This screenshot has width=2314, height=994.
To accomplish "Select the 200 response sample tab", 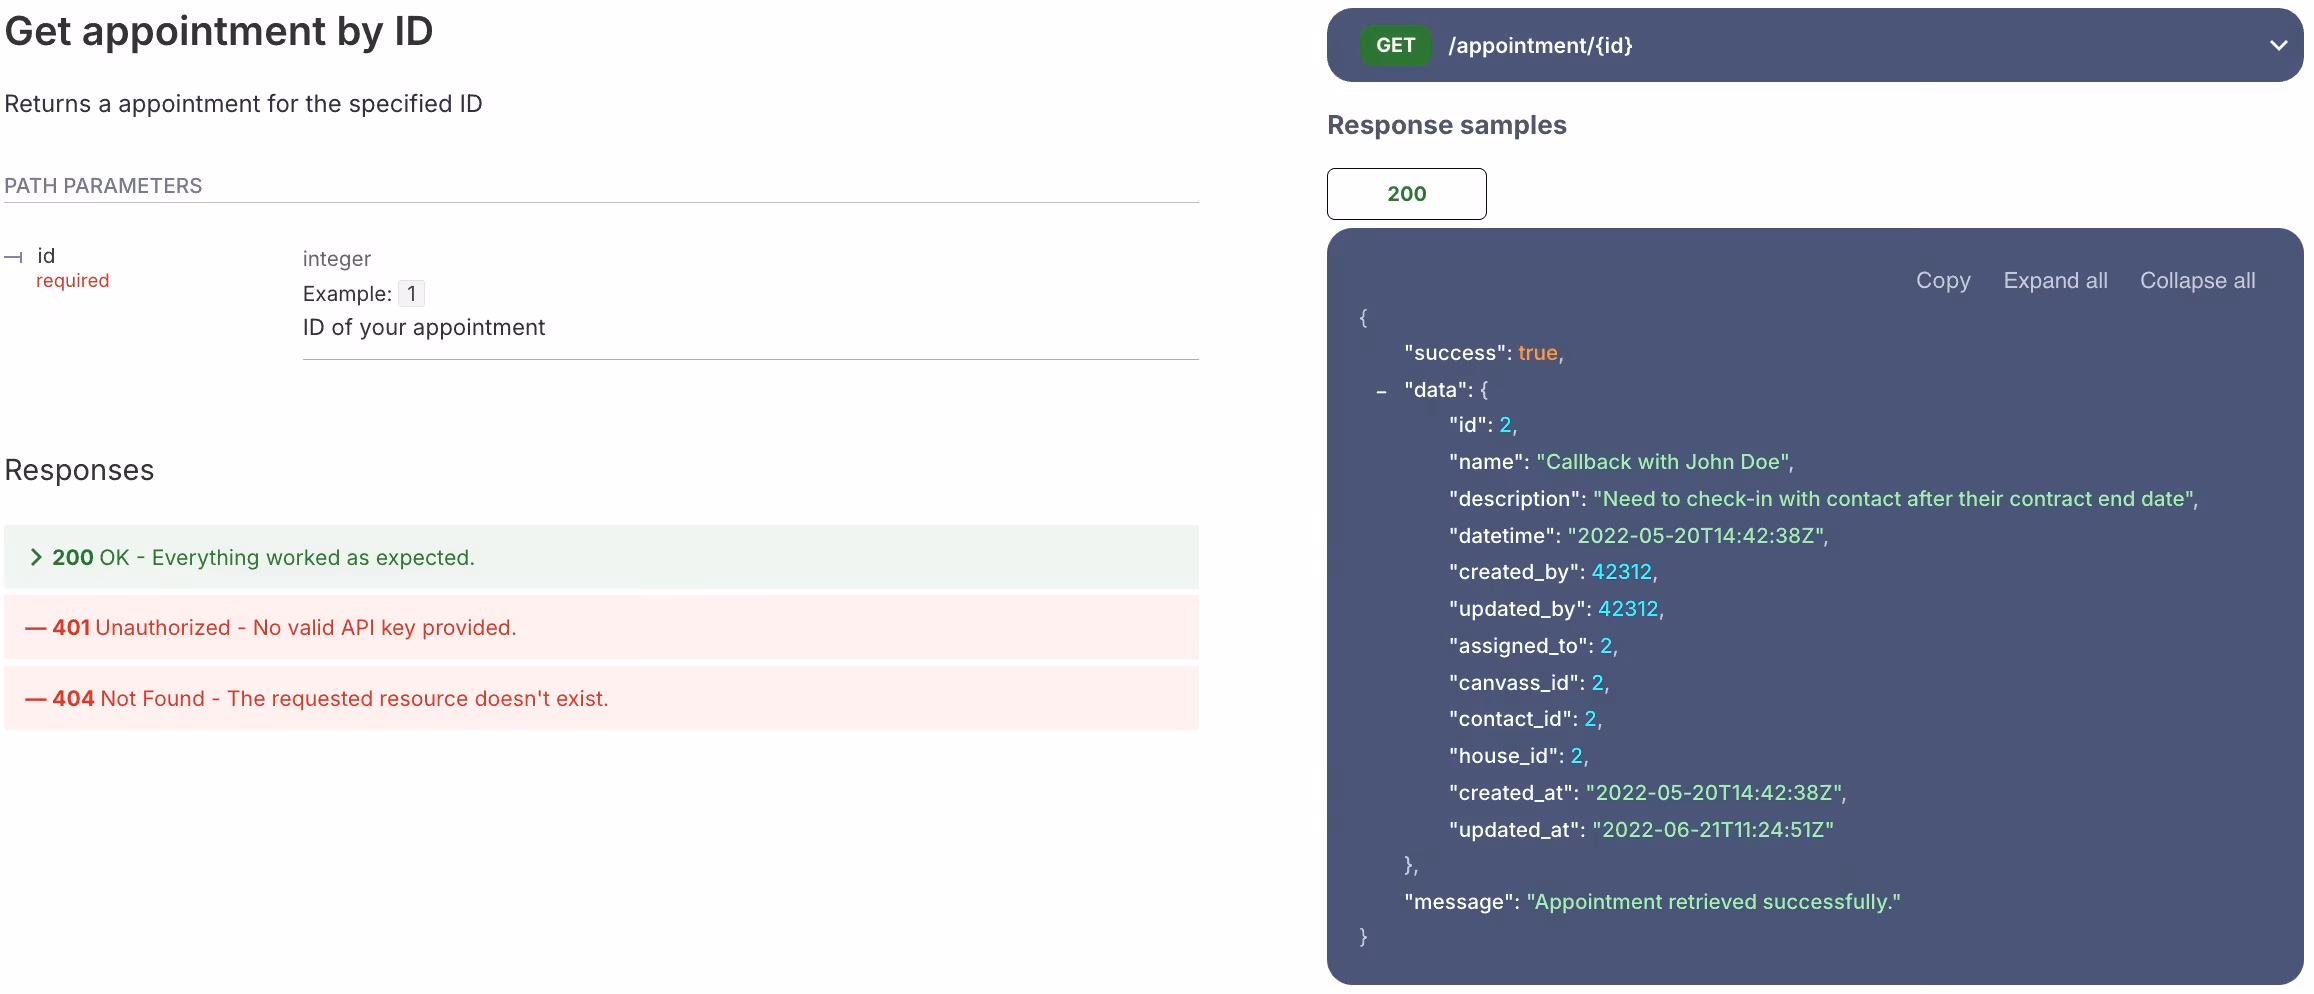I will point(1406,194).
